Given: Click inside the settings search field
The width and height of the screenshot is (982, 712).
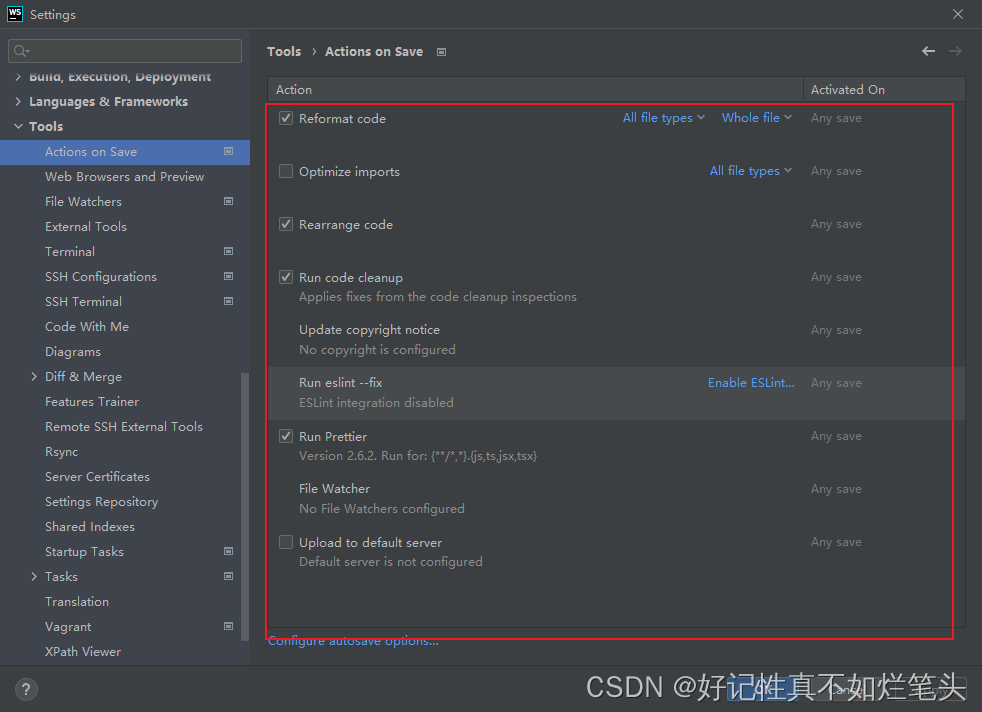Looking at the screenshot, I should click(125, 51).
